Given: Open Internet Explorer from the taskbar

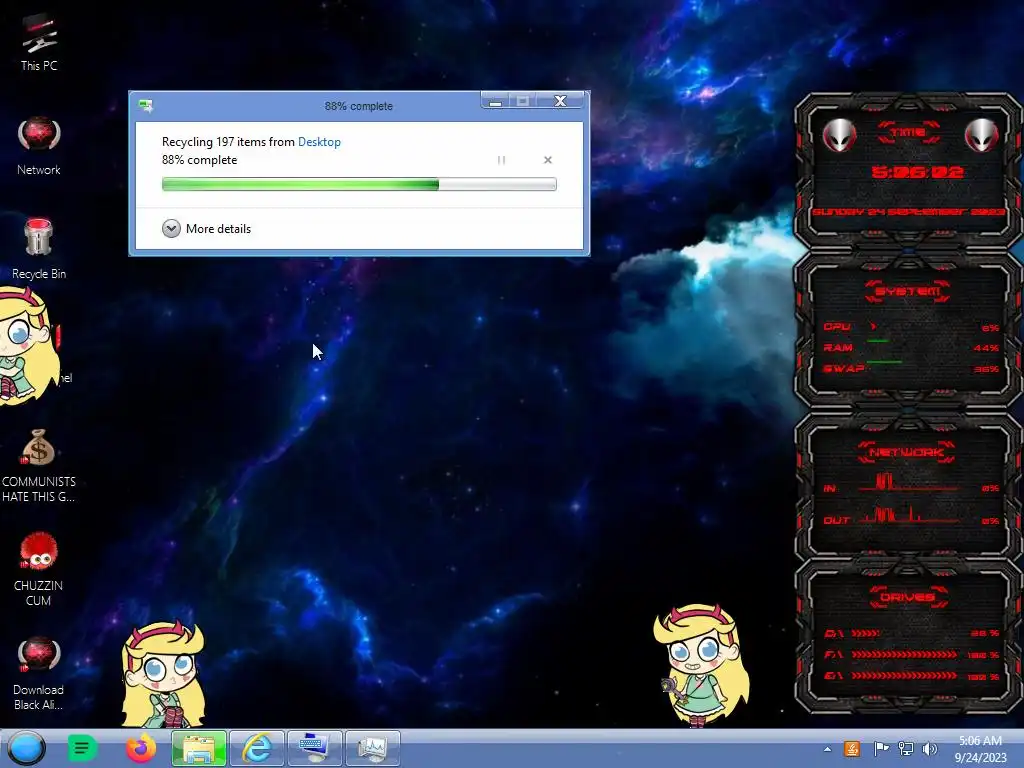Looking at the screenshot, I should [257, 748].
